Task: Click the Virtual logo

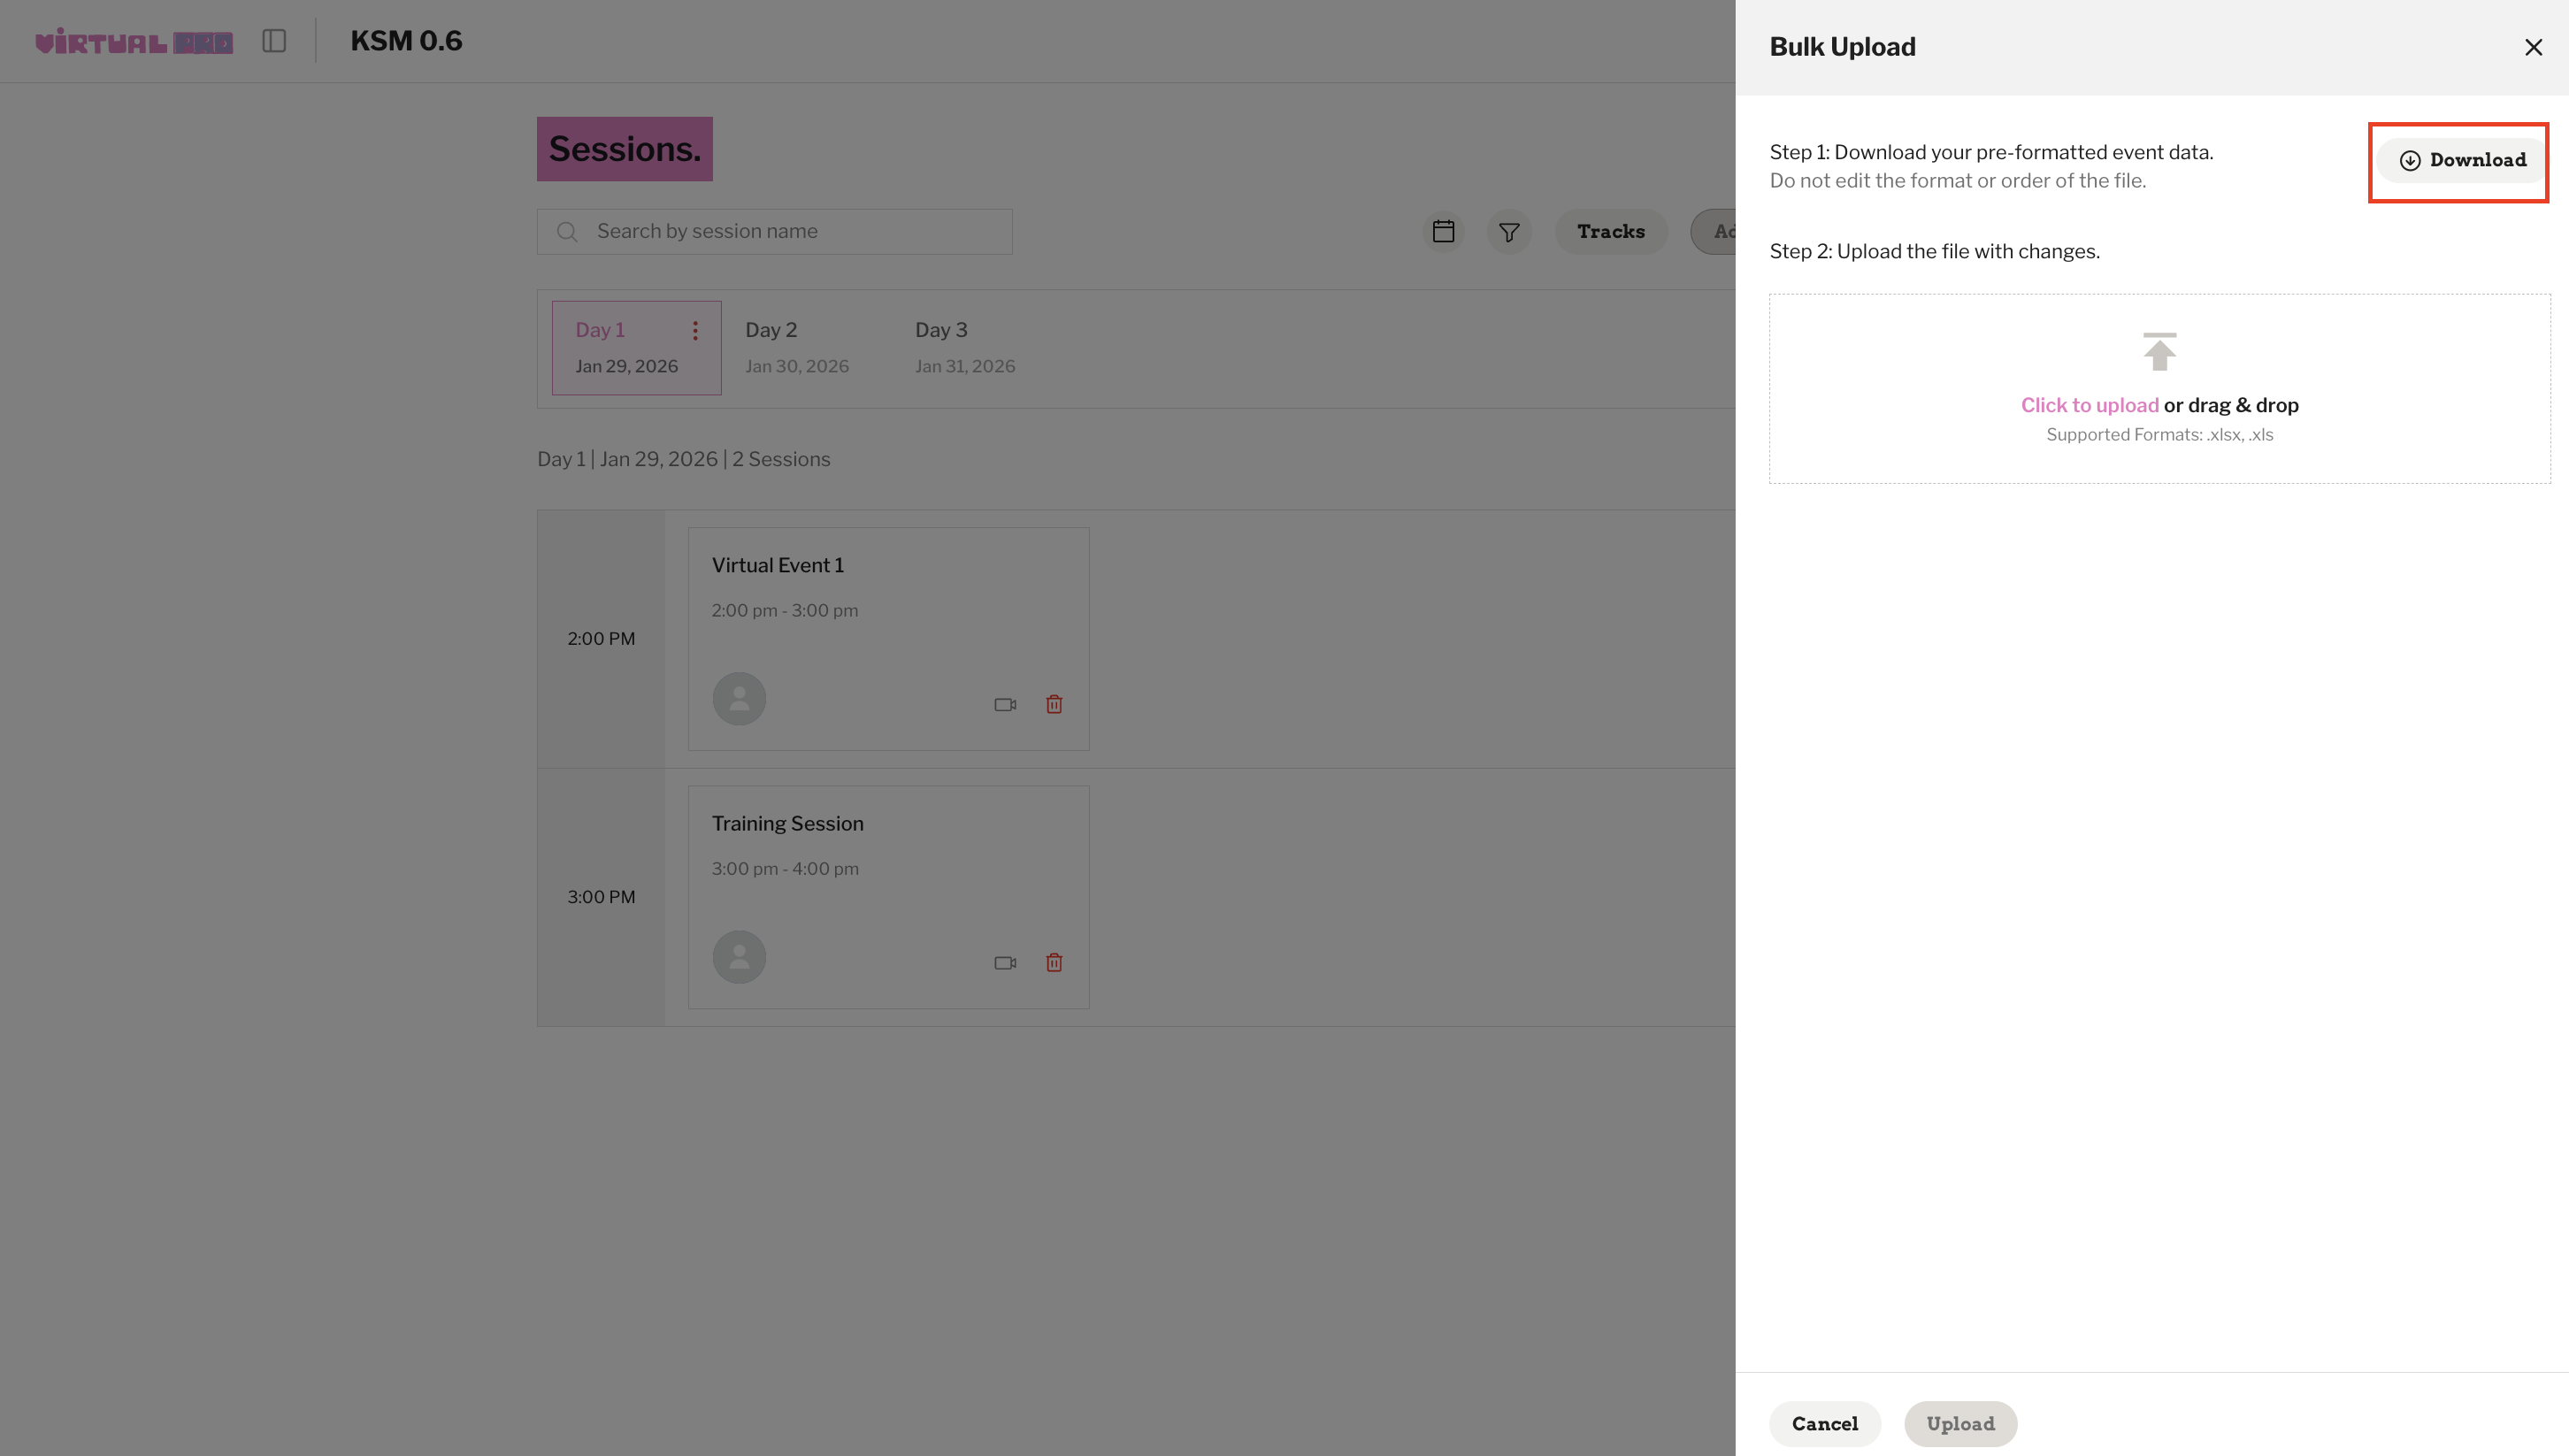Action: click(x=134, y=41)
